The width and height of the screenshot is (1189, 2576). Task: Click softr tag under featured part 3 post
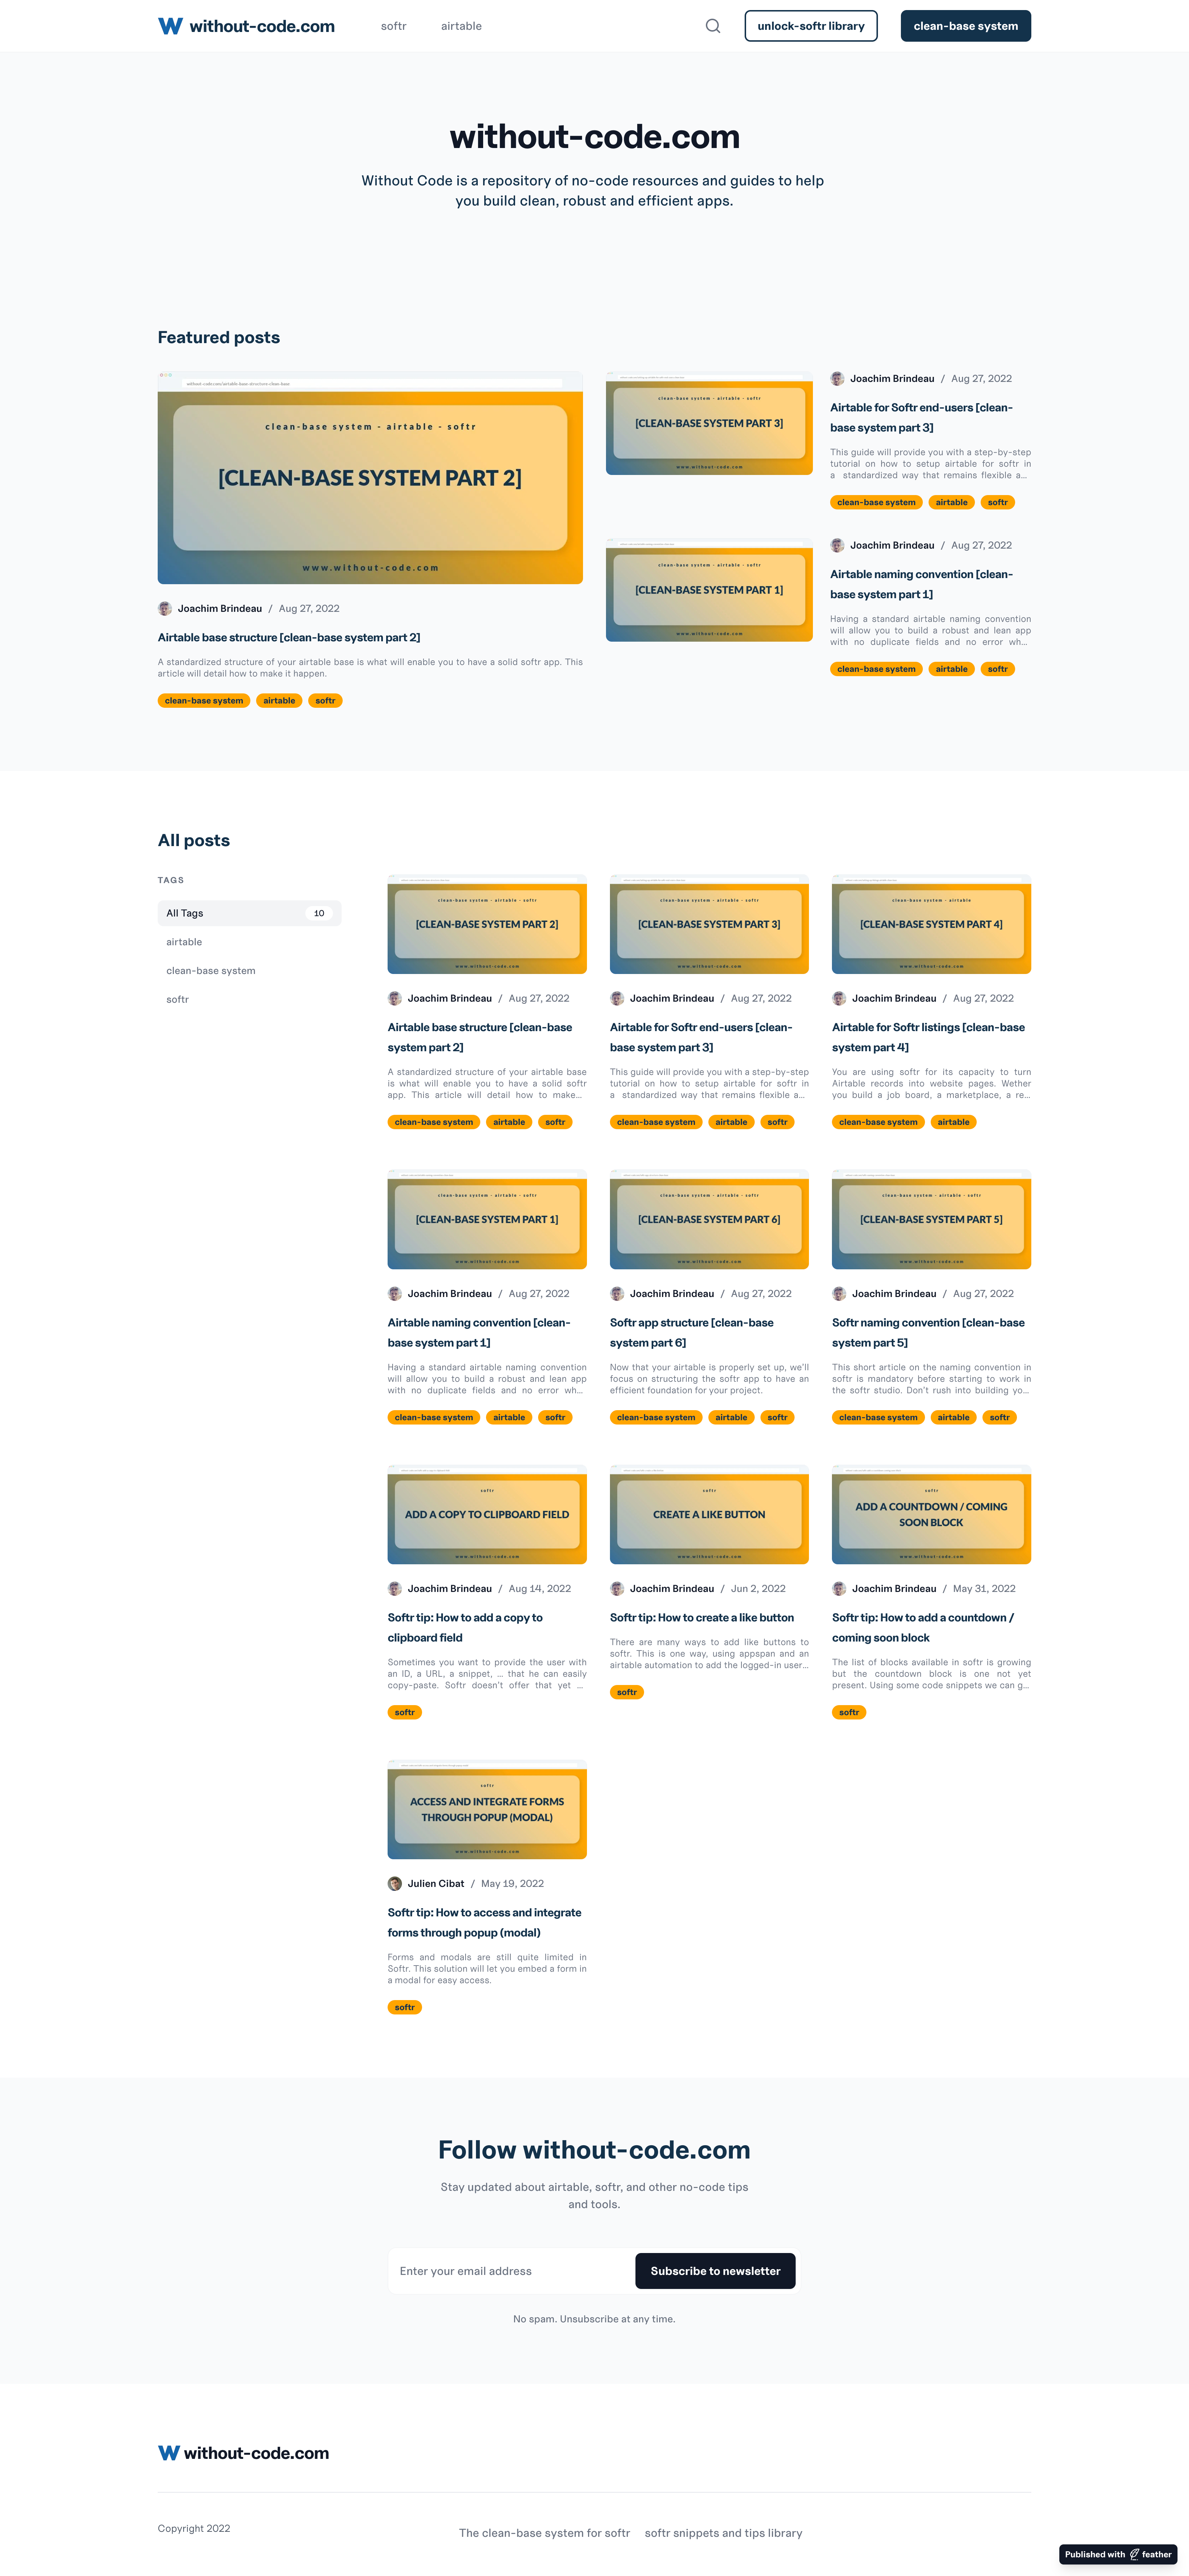(x=998, y=502)
